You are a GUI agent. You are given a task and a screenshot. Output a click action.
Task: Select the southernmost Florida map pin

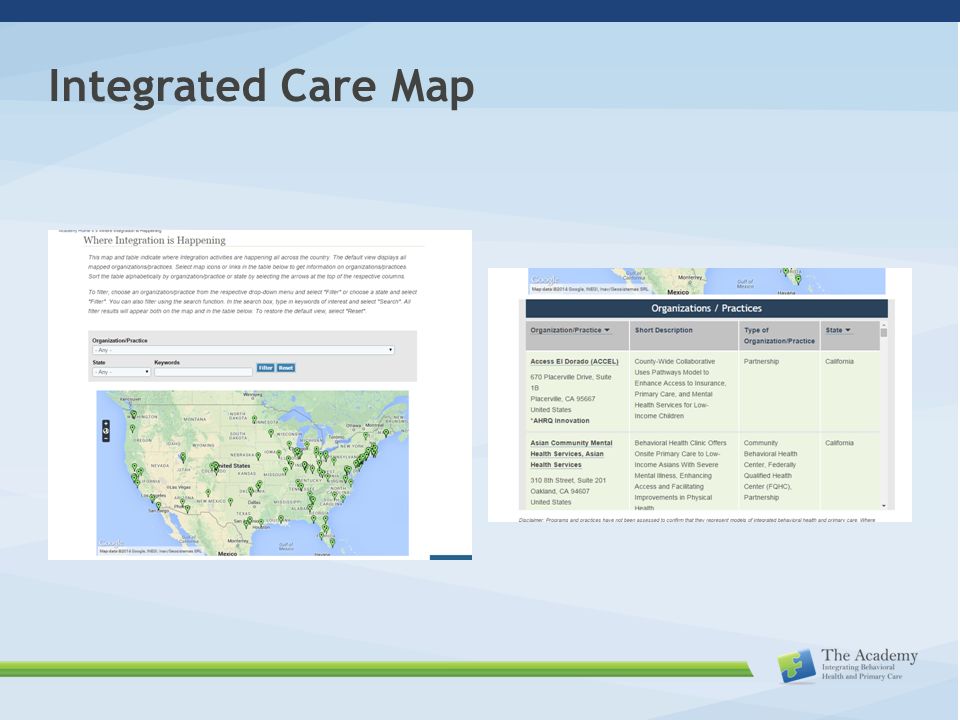[x=332, y=541]
